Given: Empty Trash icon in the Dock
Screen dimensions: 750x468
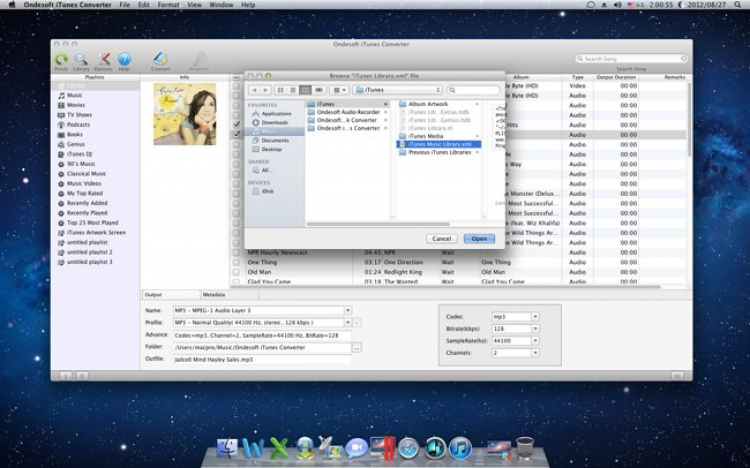Looking at the screenshot, I should (x=525, y=448).
